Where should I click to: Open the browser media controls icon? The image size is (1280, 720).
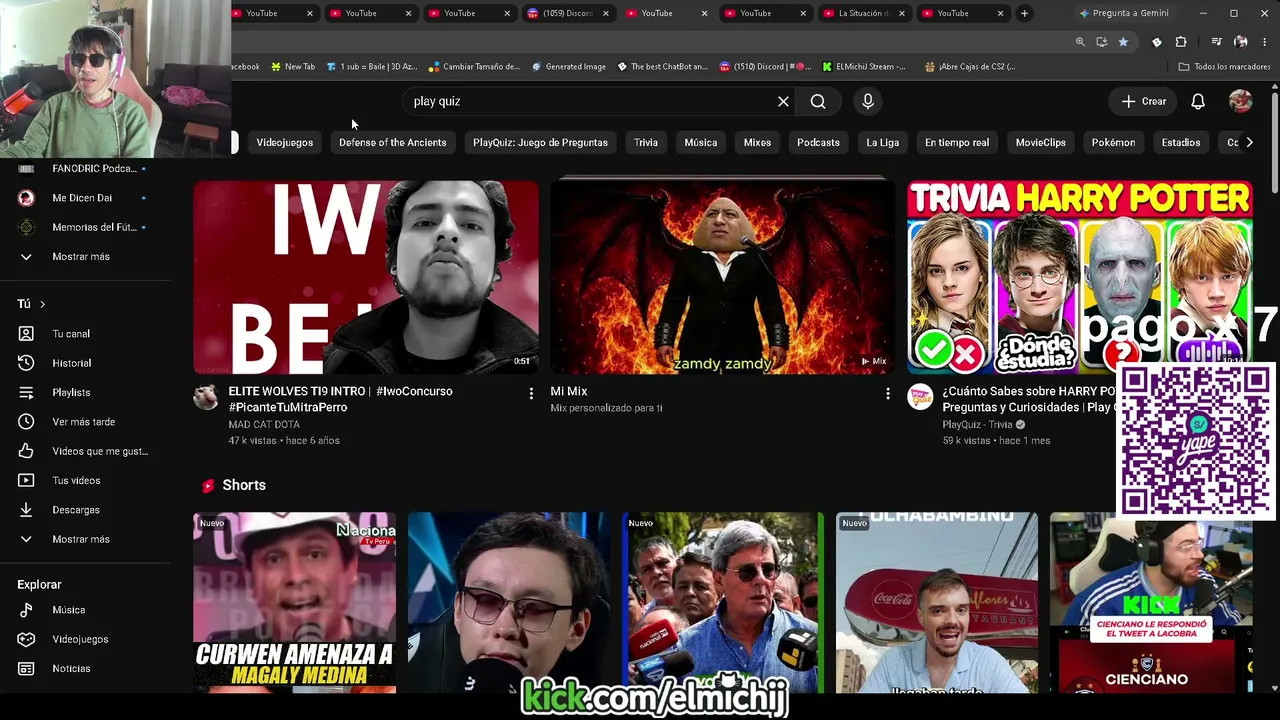pos(1216,42)
